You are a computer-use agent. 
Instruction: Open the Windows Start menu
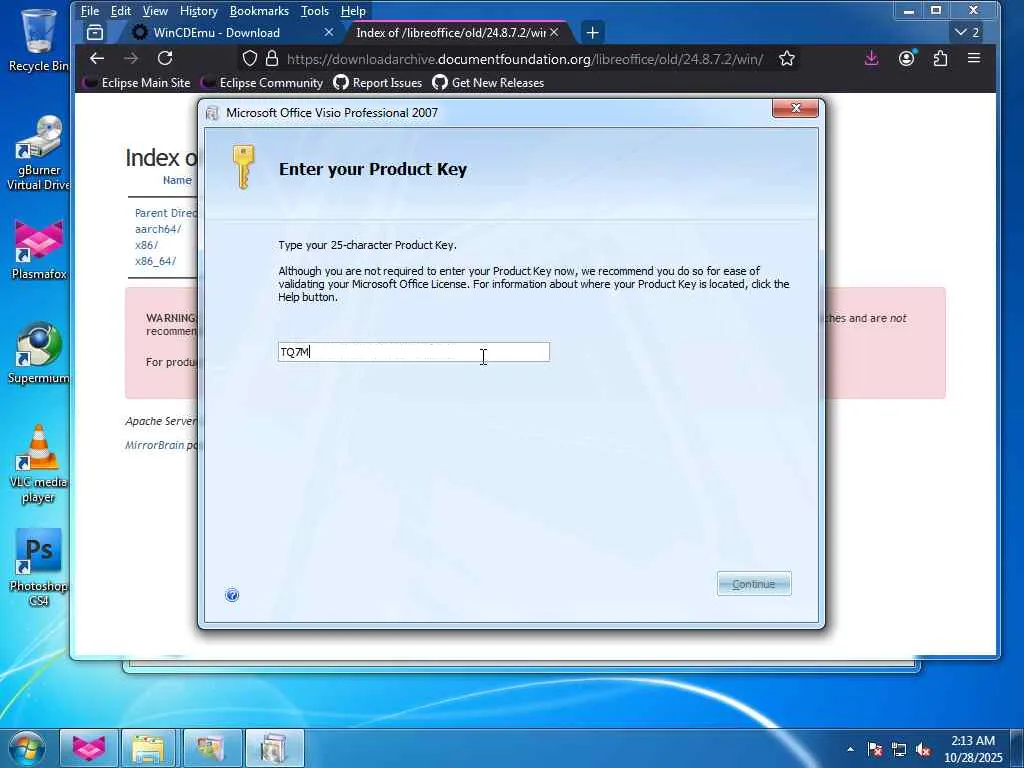pyautogui.click(x=27, y=748)
